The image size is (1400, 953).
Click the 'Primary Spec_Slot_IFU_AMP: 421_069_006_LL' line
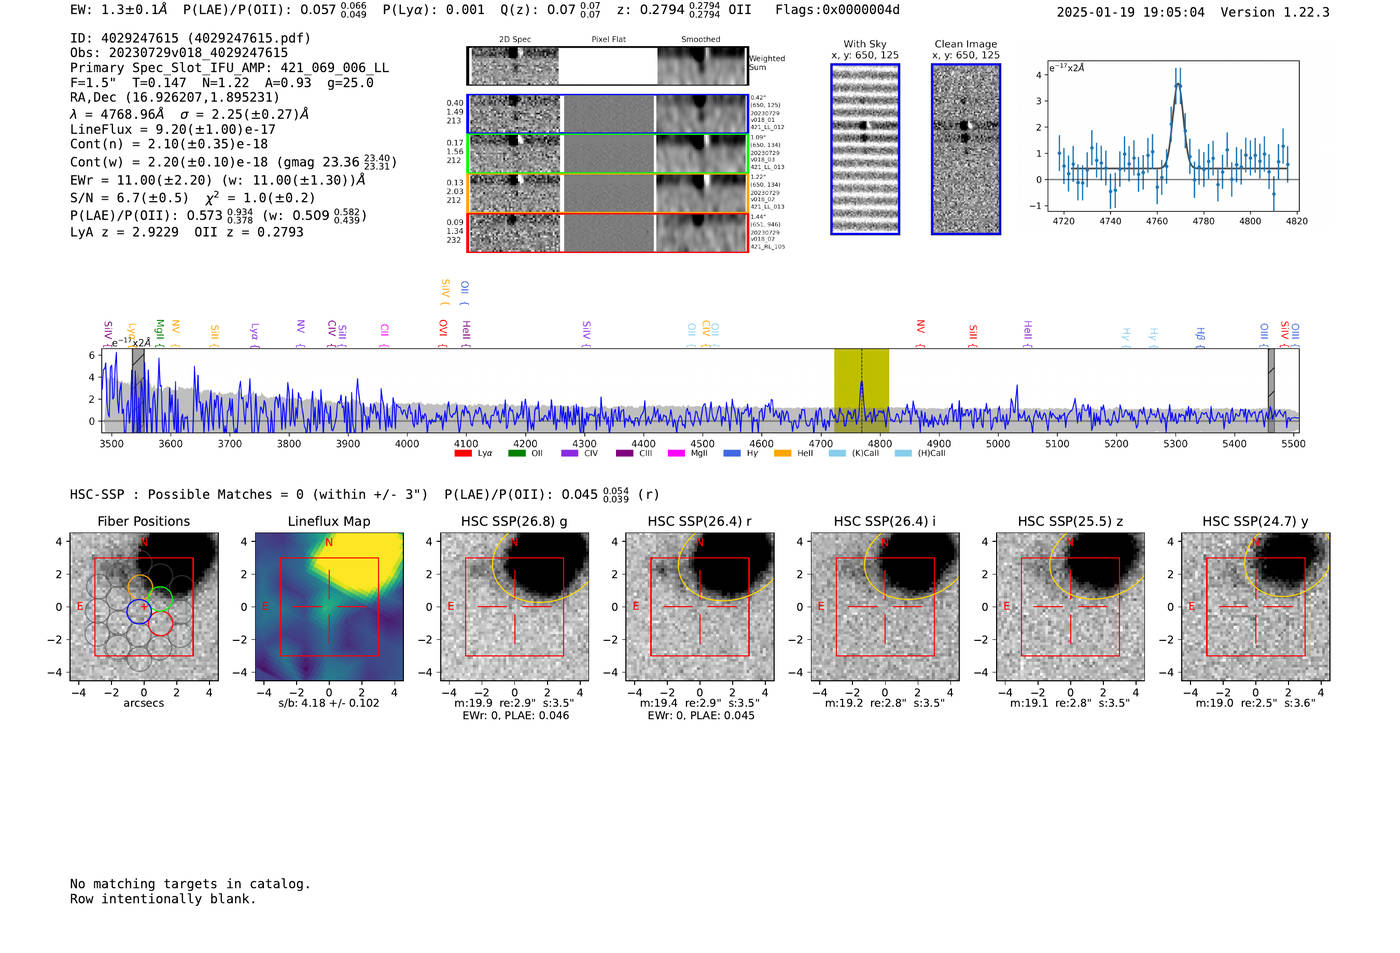(x=229, y=68)
